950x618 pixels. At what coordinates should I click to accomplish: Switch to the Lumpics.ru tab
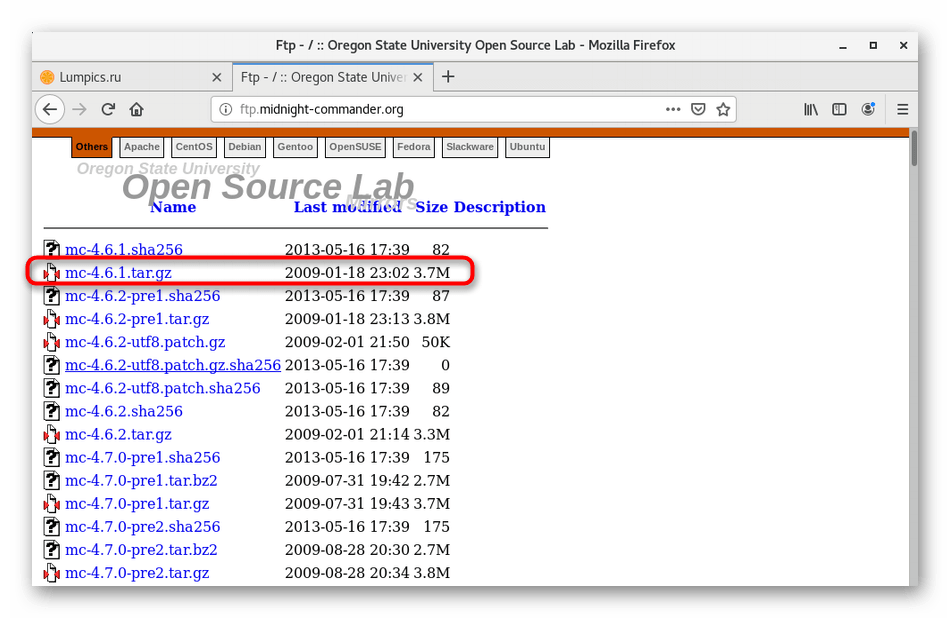tap(120, 77)
